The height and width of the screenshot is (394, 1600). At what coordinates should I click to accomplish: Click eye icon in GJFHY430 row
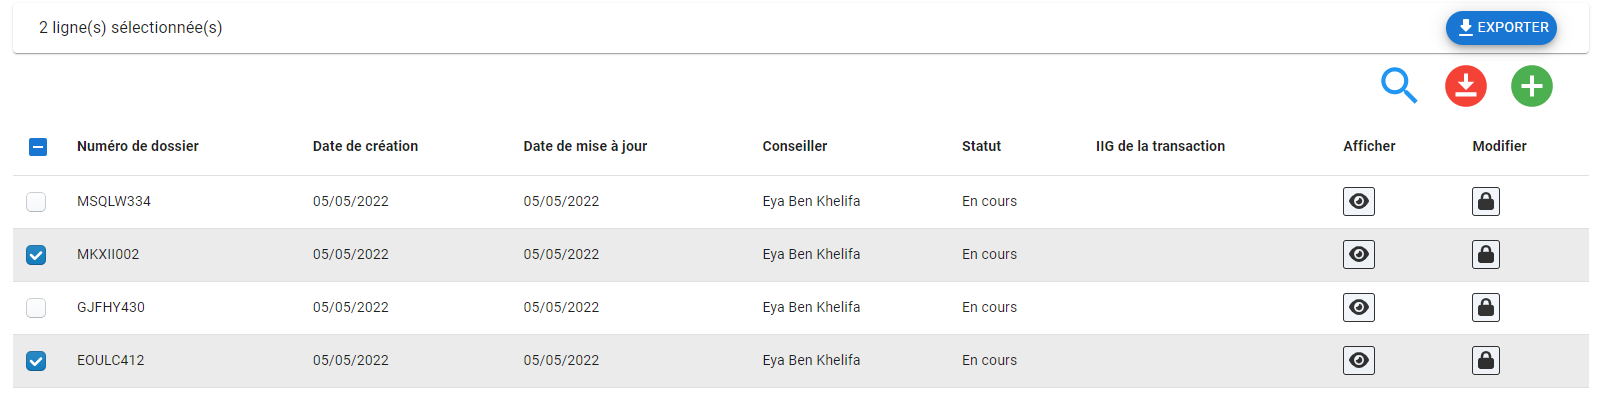(x=1359, y=307)
